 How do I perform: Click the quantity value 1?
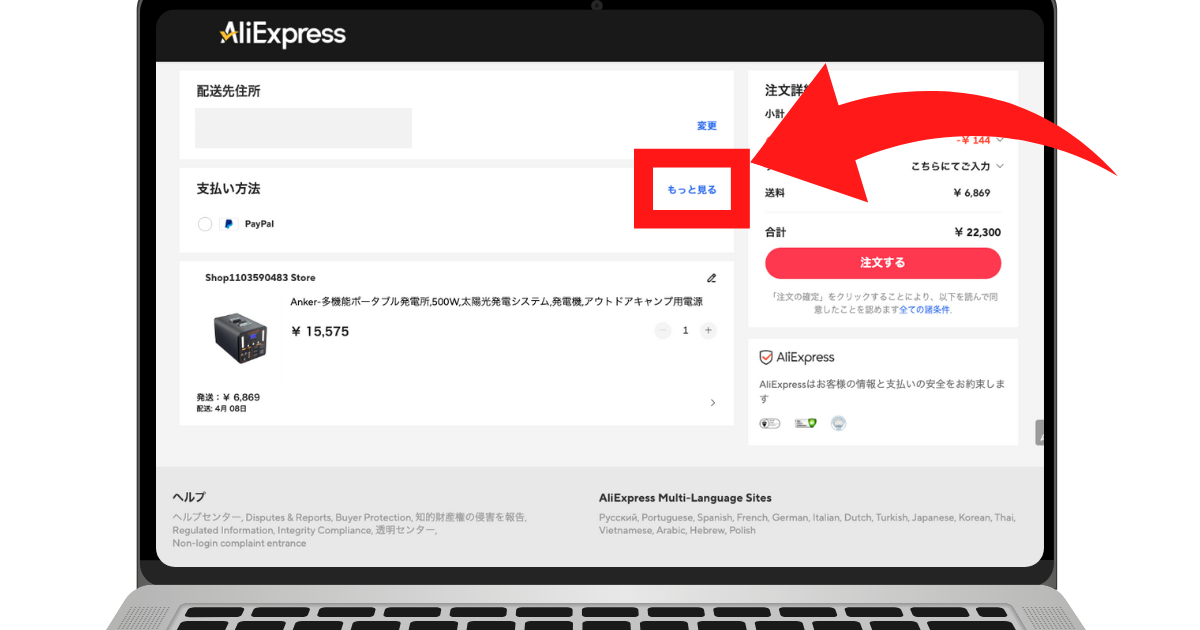(x=685, y=330)
